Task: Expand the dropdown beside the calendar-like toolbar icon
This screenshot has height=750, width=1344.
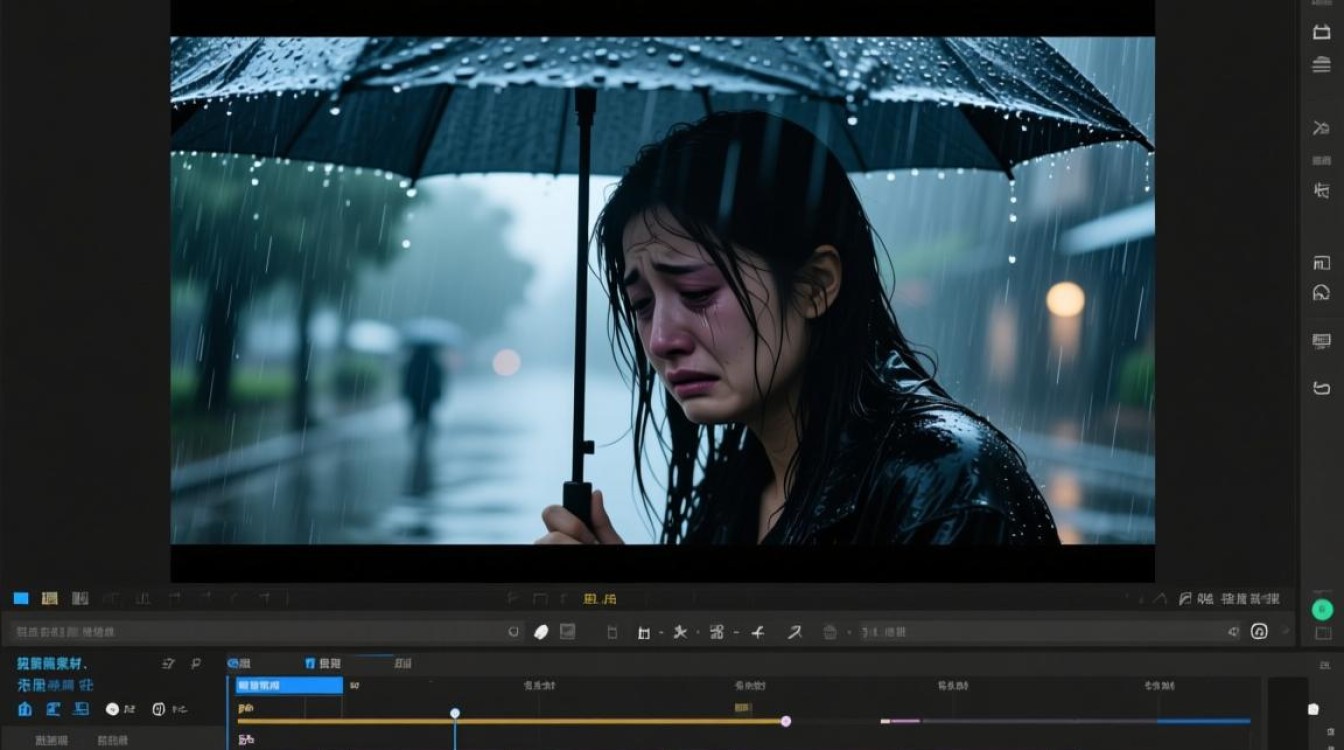Action: (661, 633)
